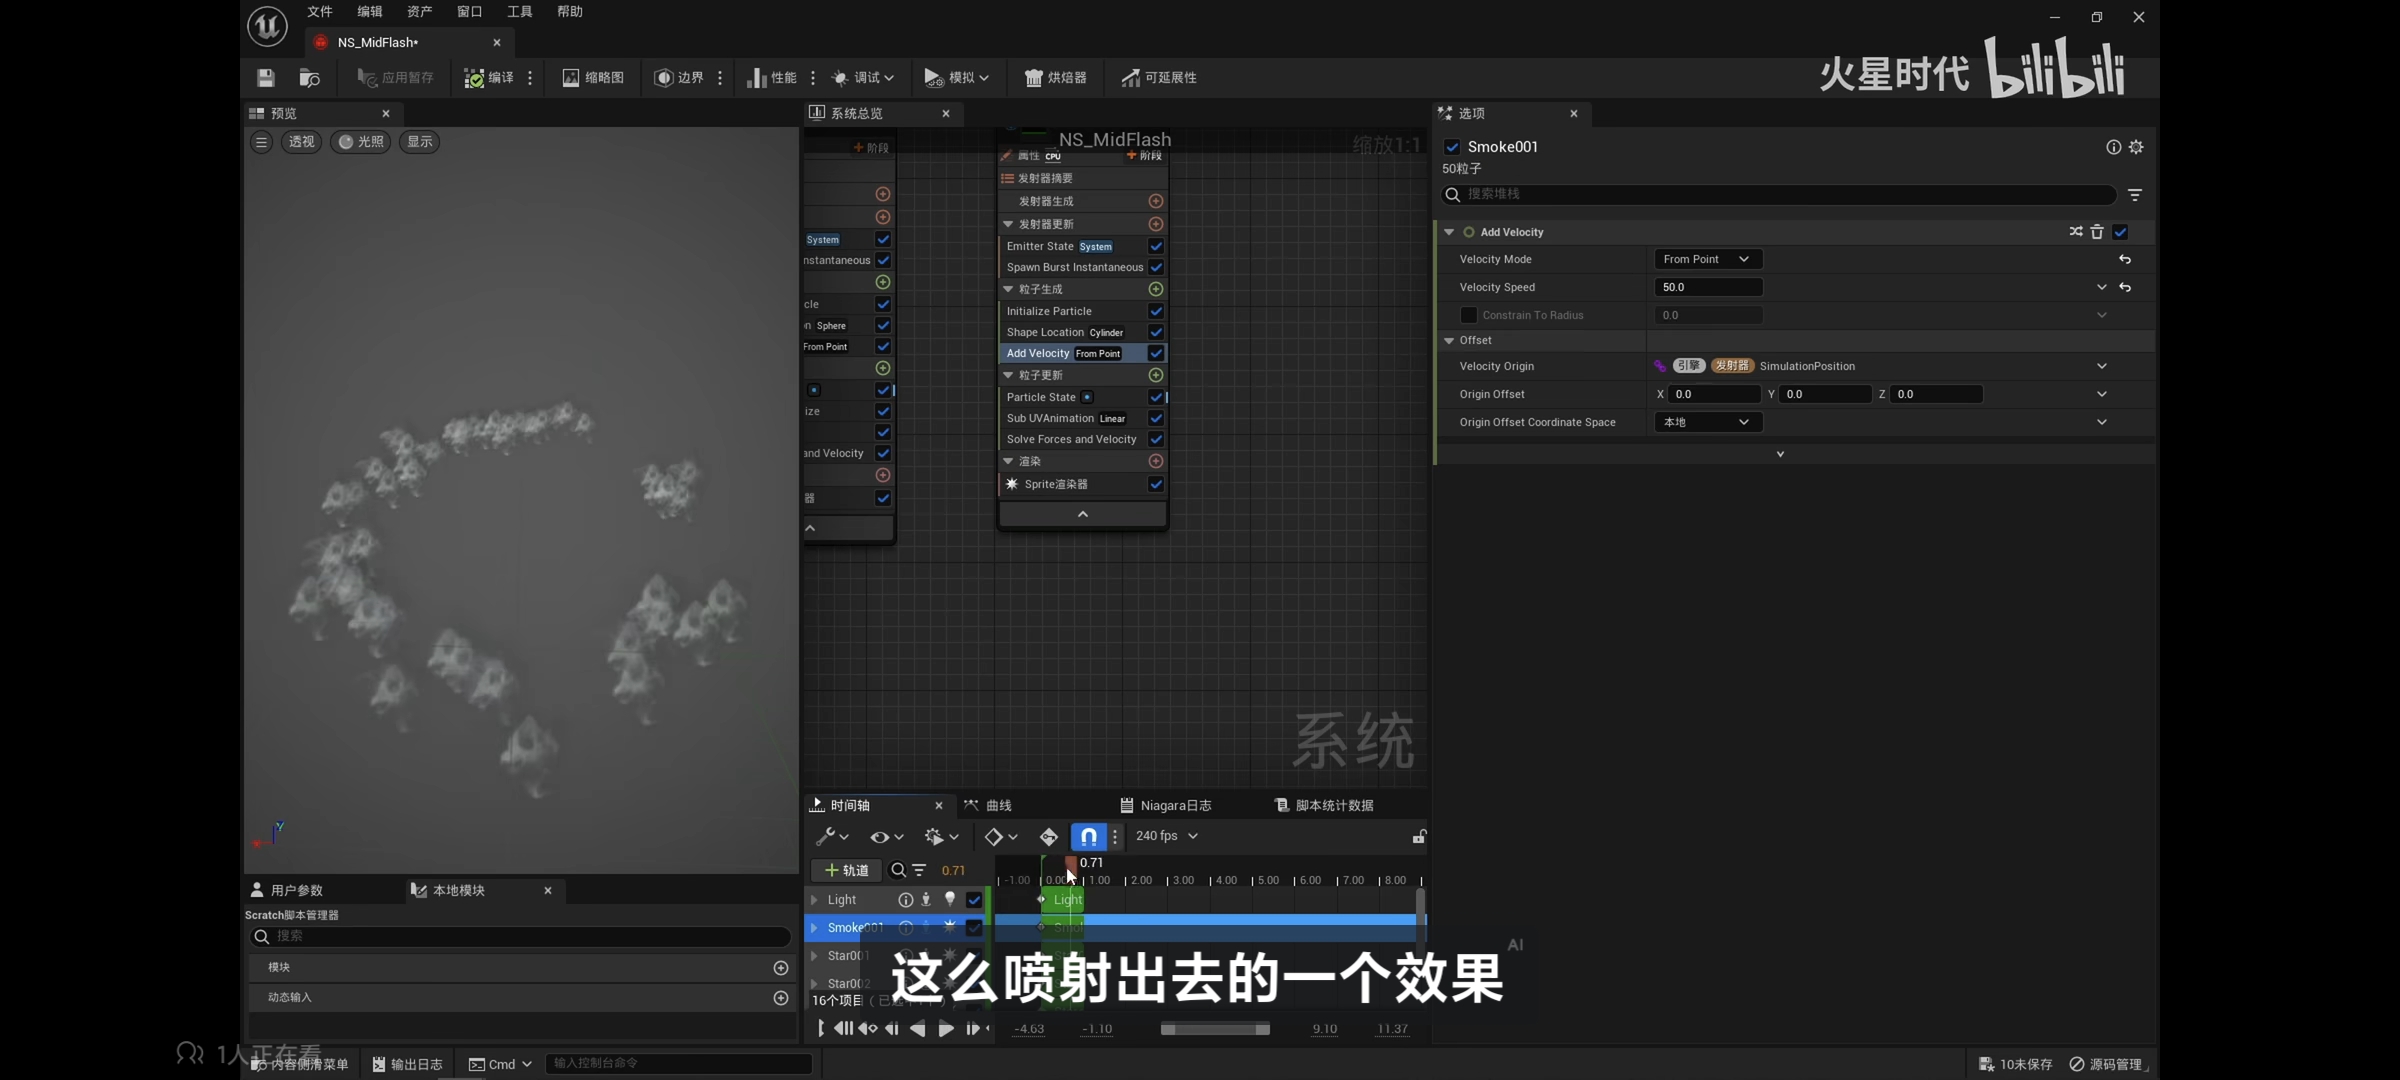2400x1080 pixels.
Task: Open the 窗口 window menu
Action: [x=469, y=11]
